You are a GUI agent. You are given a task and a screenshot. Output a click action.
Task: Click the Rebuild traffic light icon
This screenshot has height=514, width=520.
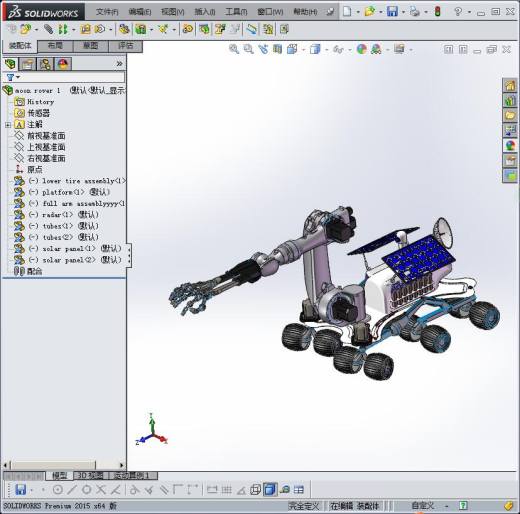[x=438, y=12]
